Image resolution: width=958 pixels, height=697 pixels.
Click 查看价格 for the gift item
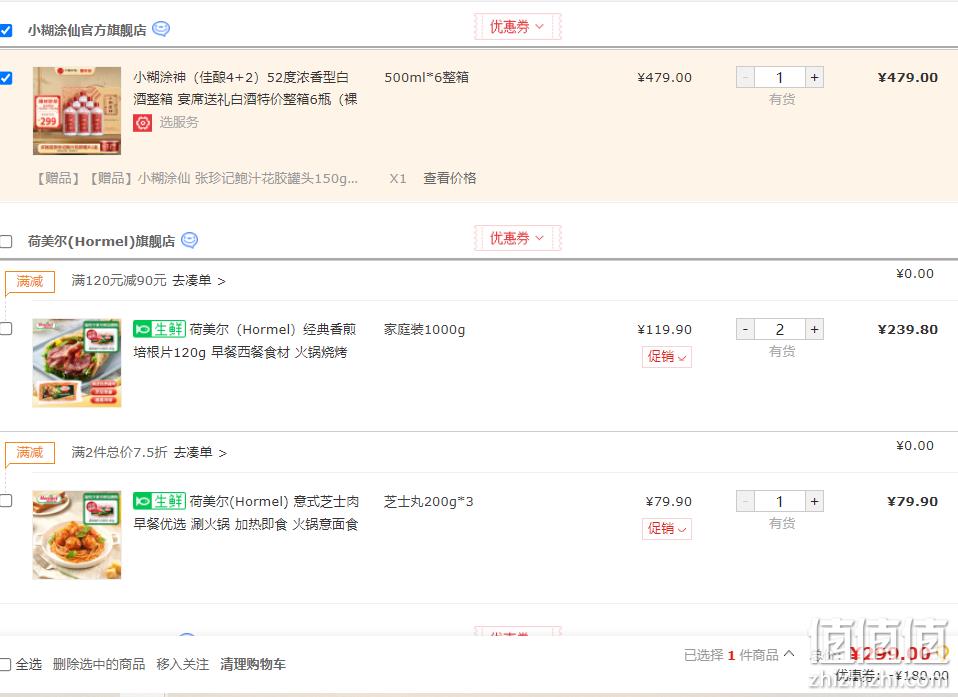(450, 178)
